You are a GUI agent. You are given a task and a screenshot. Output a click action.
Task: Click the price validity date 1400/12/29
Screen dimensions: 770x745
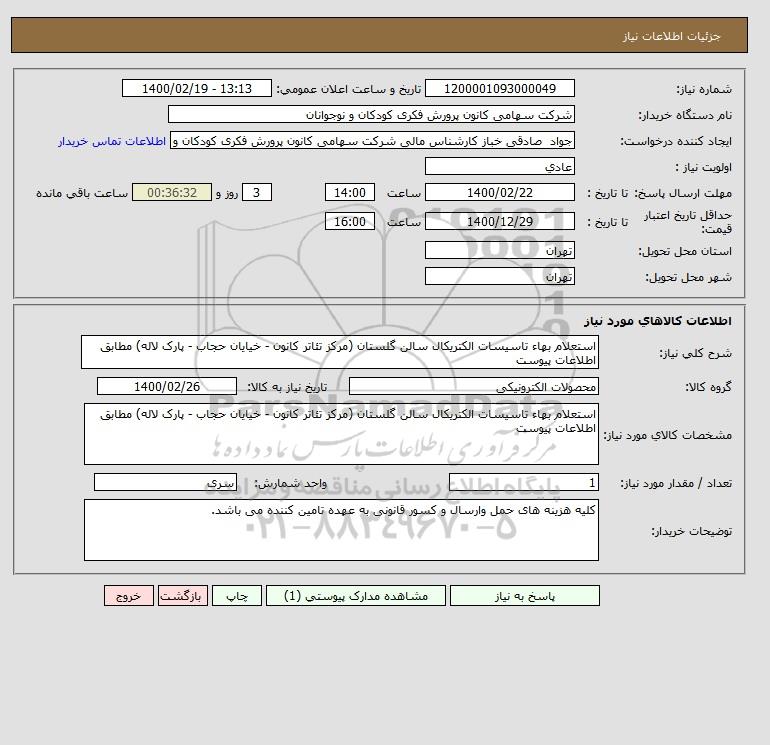(x=499, y=221)
